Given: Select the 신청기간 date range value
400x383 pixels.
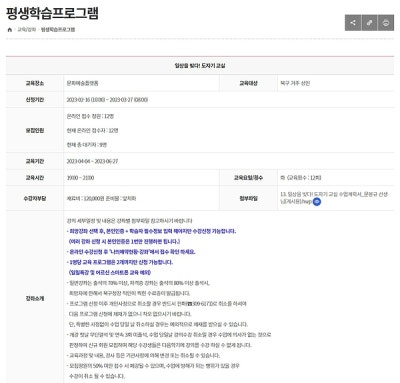Looking at the screenshot, I should [107, 100].
